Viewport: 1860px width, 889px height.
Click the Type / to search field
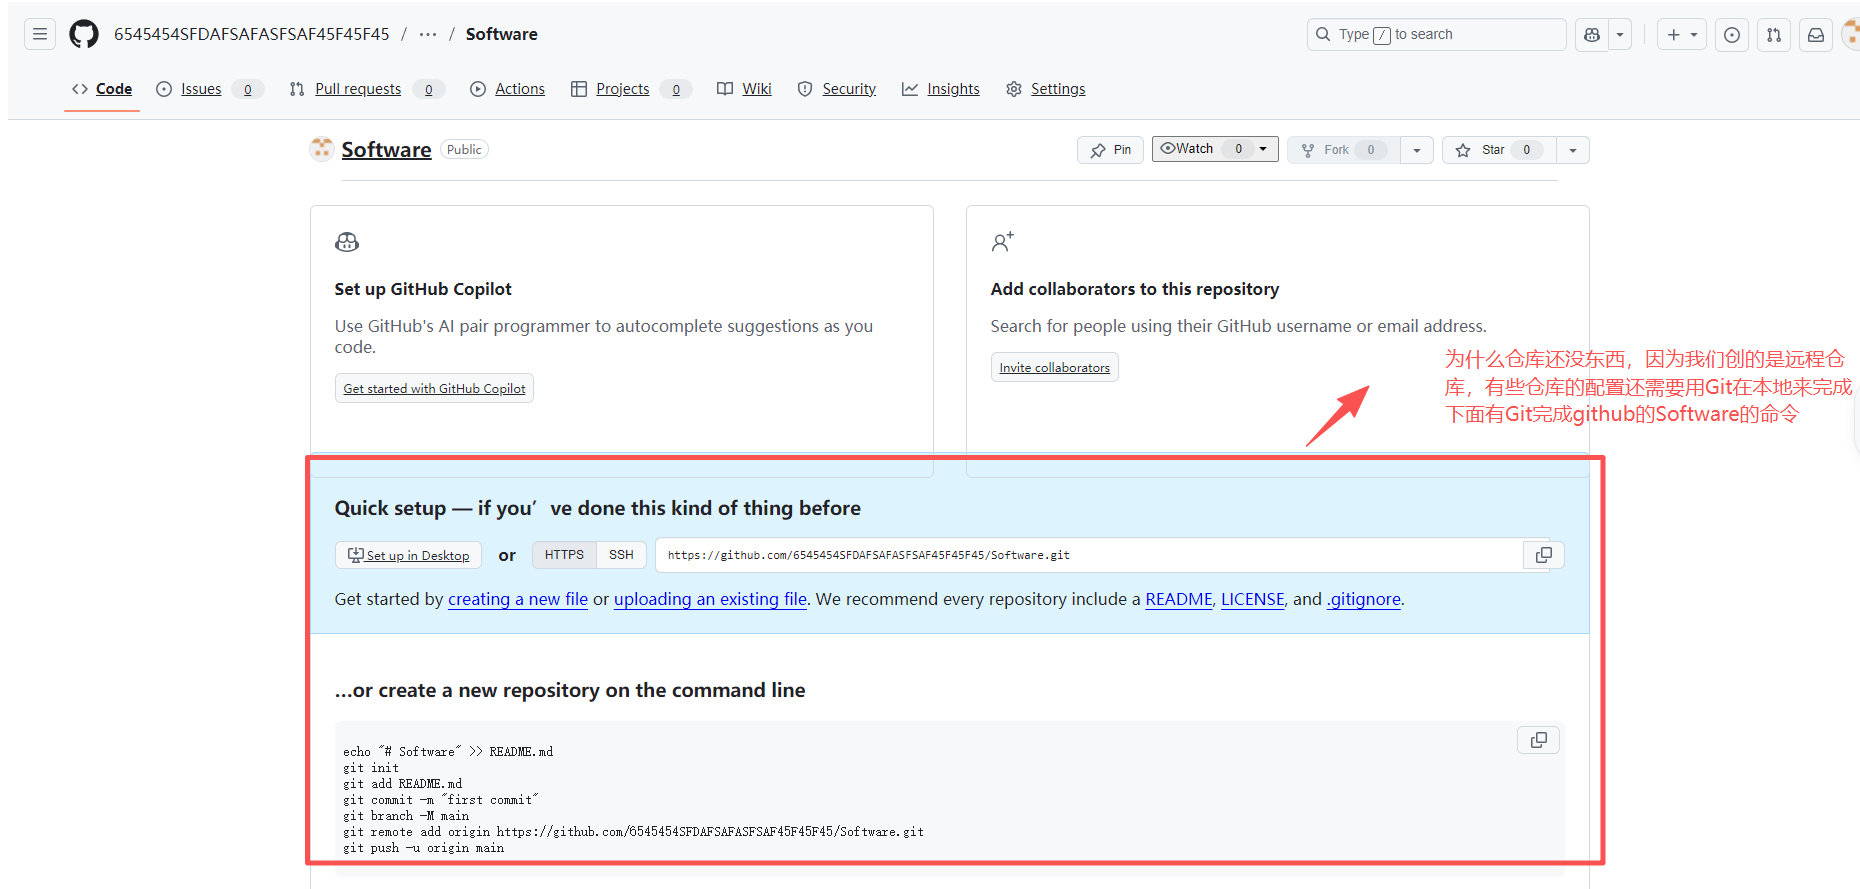coord(1436,34)
